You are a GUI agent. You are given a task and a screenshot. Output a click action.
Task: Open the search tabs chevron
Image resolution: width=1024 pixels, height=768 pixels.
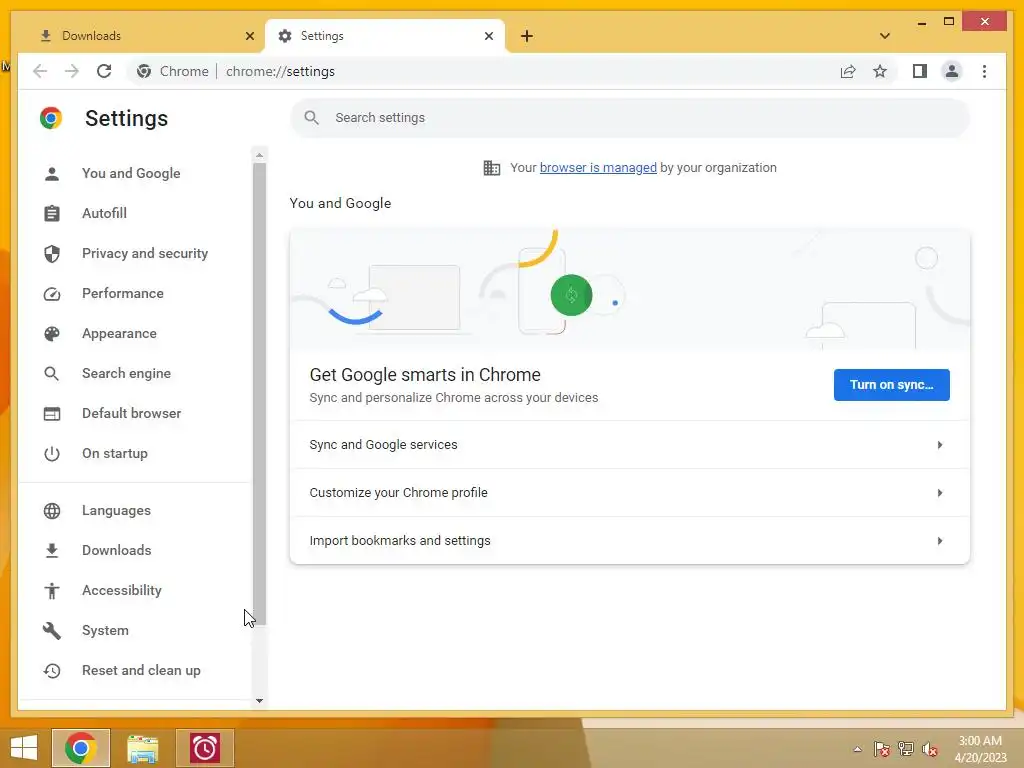(x=885, y=36)
